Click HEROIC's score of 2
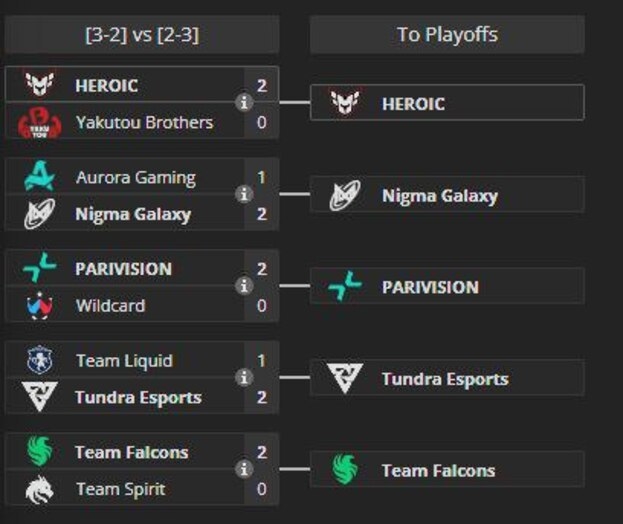623x524 pixels. [262, 86]
